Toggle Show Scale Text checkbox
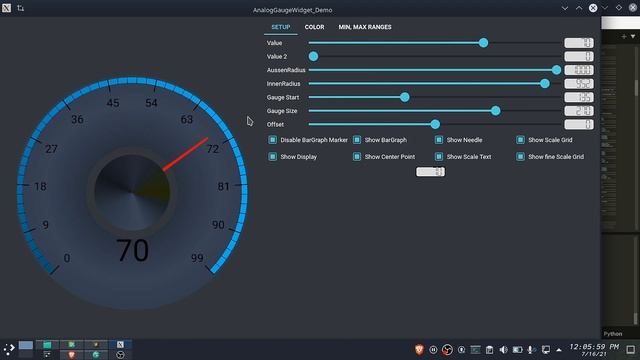 tap(439, 157)
